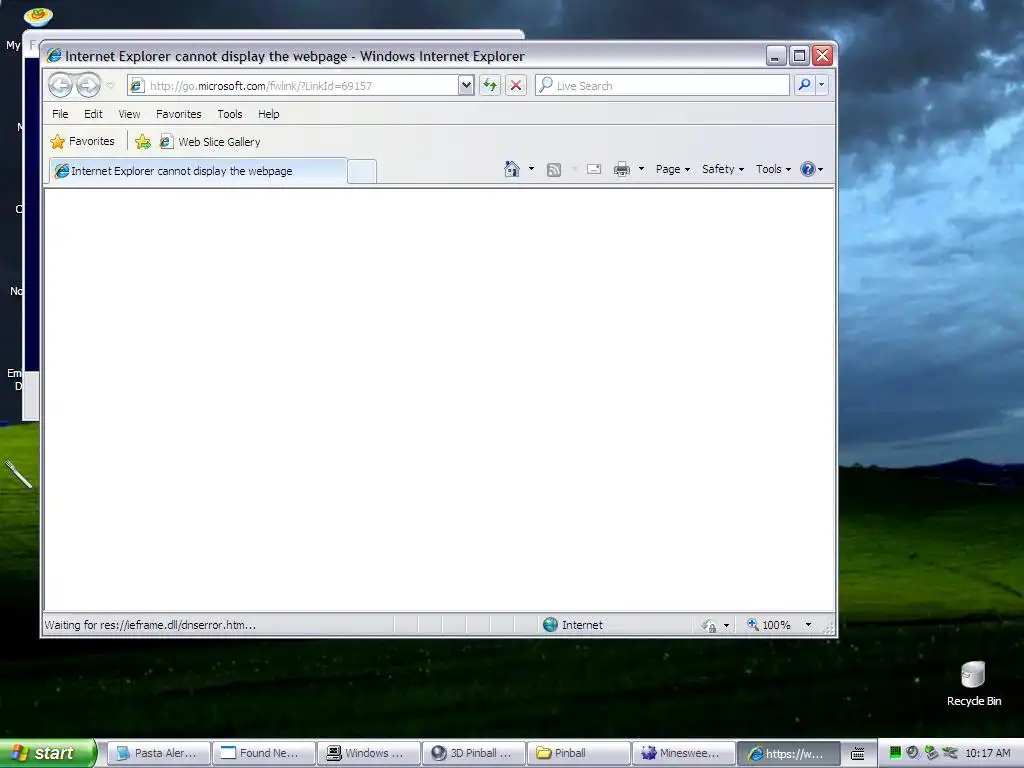
Task: Click Add to Favorites Bar star icon
Action: (x=142, y=142)
